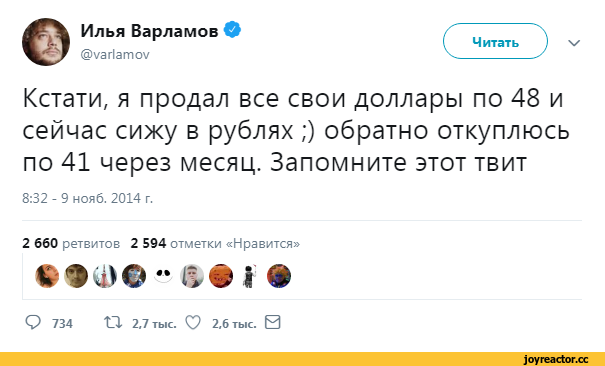Click the 2,7 тыс. retweet count
Image resolution: width=605 pixels, height=366 pixels.
[154, 323]
